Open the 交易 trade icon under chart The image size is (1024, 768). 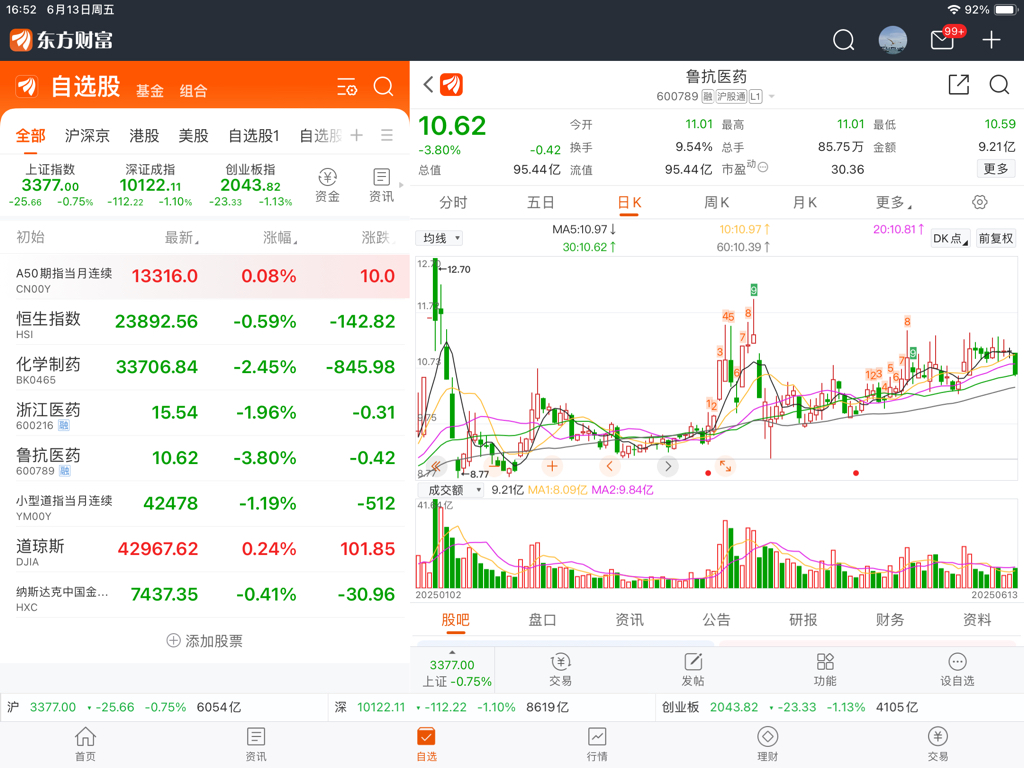(x=560, y=669)
